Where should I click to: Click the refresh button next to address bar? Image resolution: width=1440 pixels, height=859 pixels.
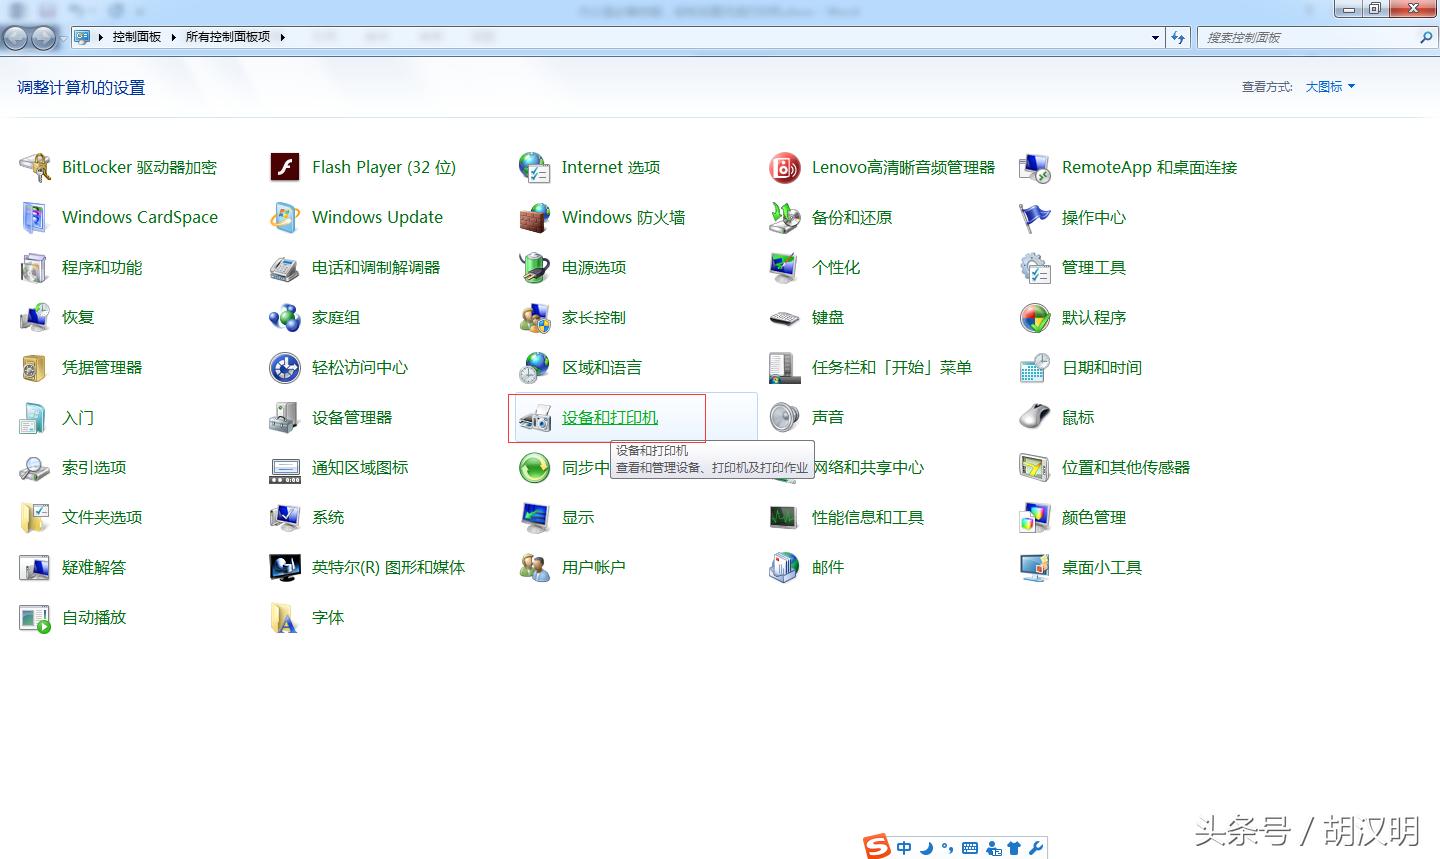[1180, 37]
